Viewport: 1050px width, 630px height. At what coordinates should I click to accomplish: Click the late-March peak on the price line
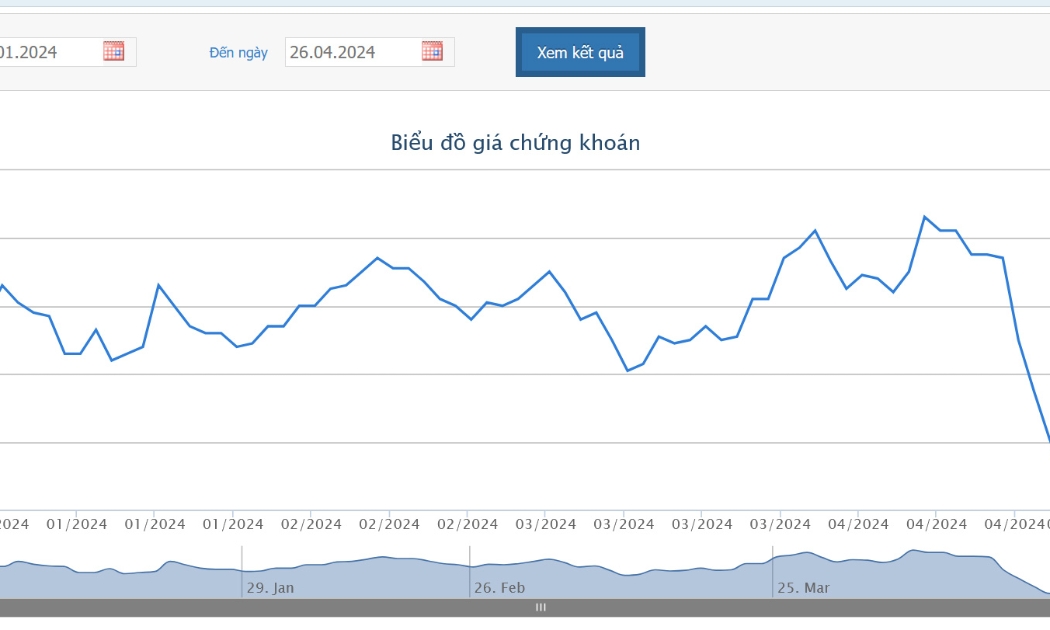[815, 231]
